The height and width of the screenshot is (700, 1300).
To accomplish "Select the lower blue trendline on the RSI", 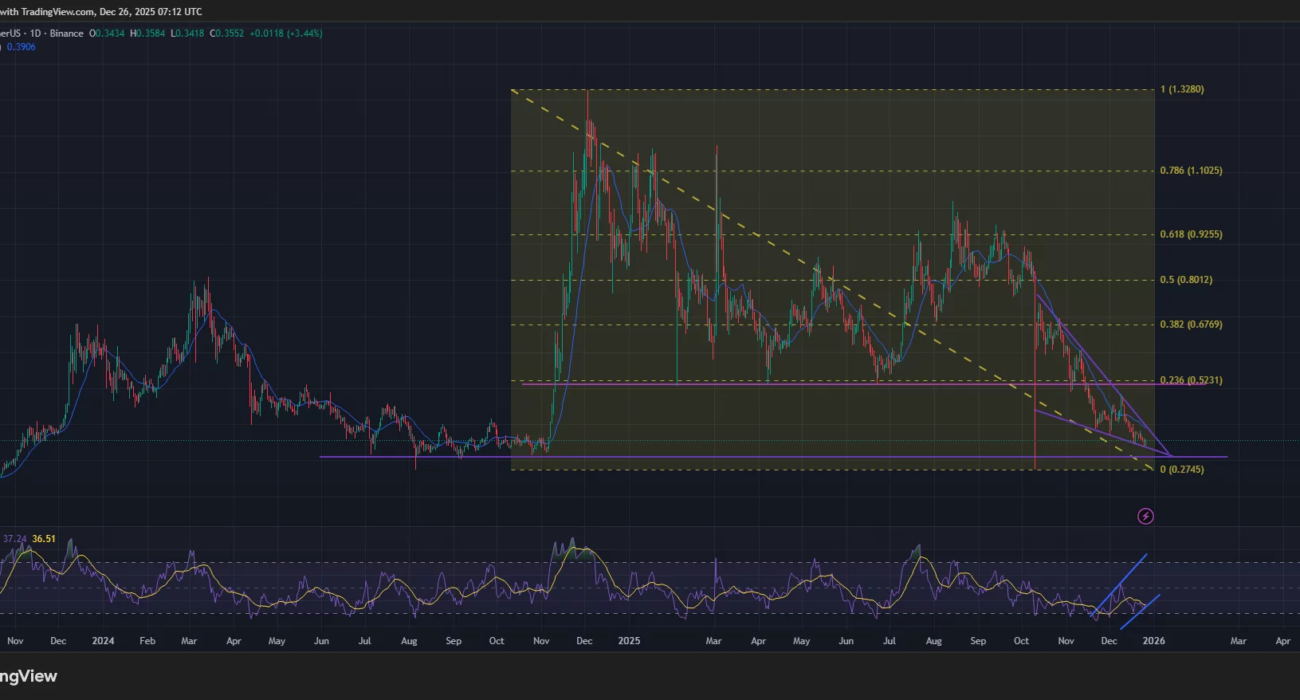I will pos(1140,612).
